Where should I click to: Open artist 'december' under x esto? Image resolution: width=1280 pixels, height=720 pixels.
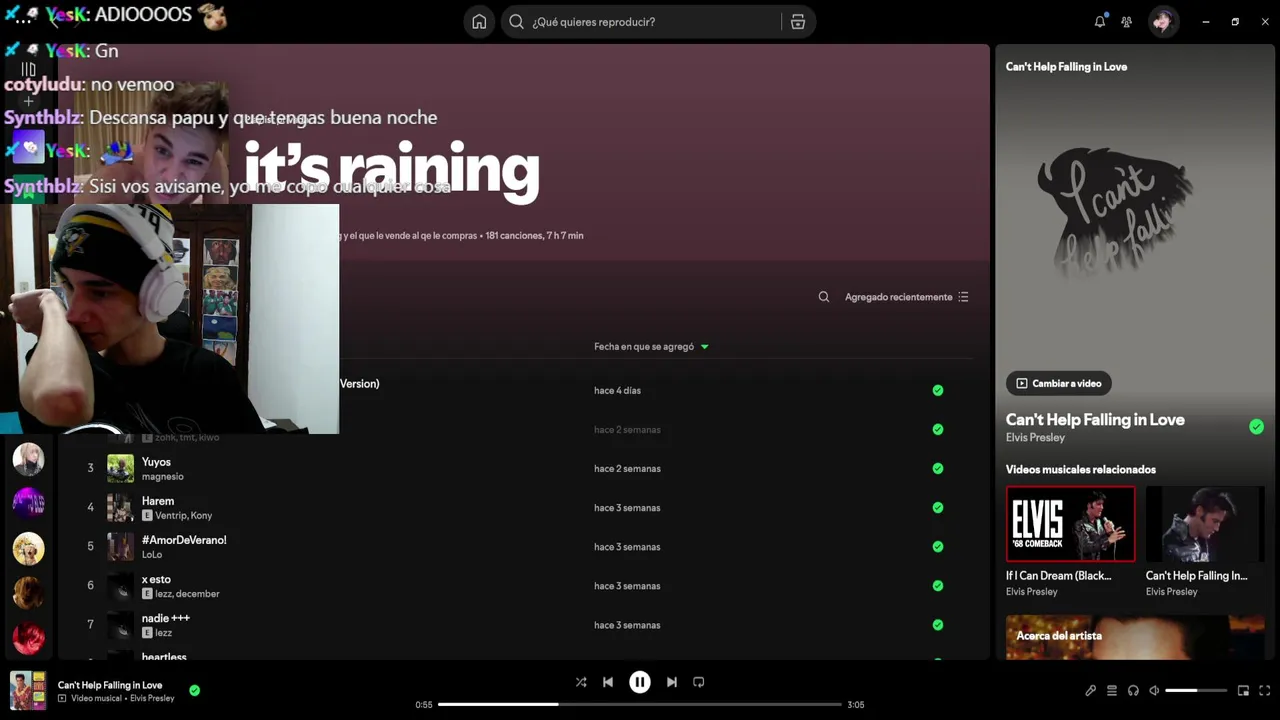coord(198,594)
